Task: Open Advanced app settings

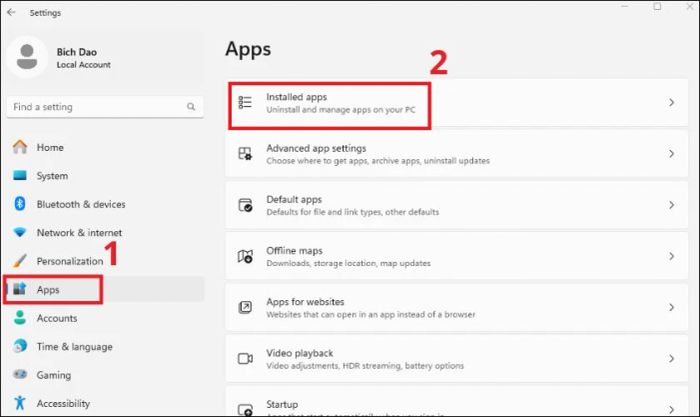Action: (457, 154)
